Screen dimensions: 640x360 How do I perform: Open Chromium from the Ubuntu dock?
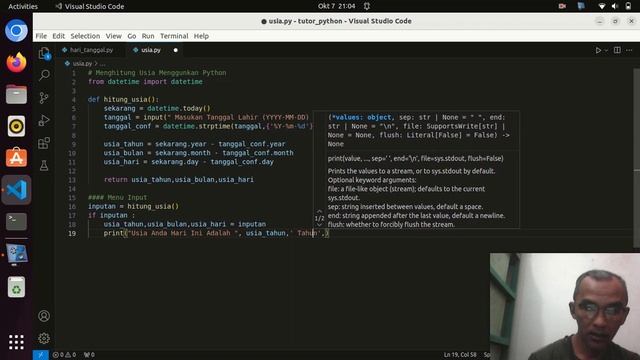[16, 31]
